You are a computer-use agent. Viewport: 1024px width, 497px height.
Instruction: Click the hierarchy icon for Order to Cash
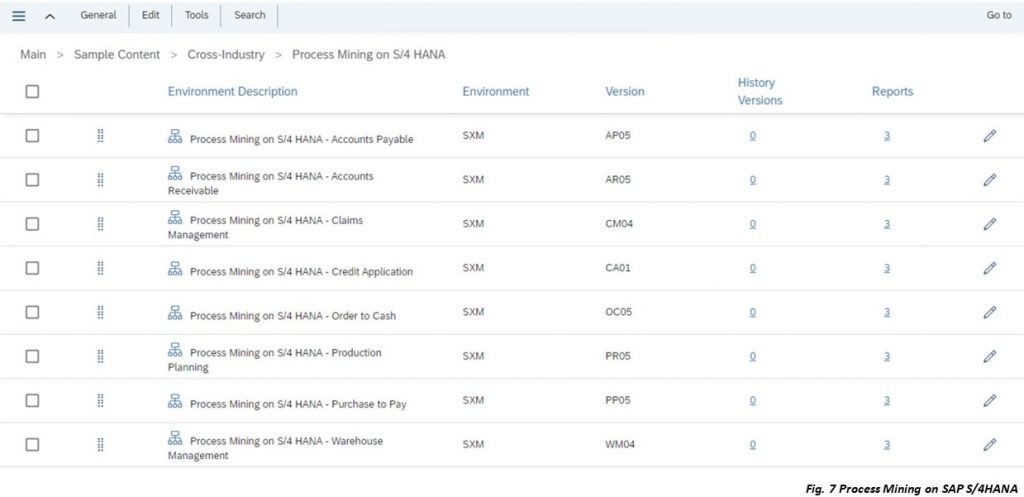(175, 313)
